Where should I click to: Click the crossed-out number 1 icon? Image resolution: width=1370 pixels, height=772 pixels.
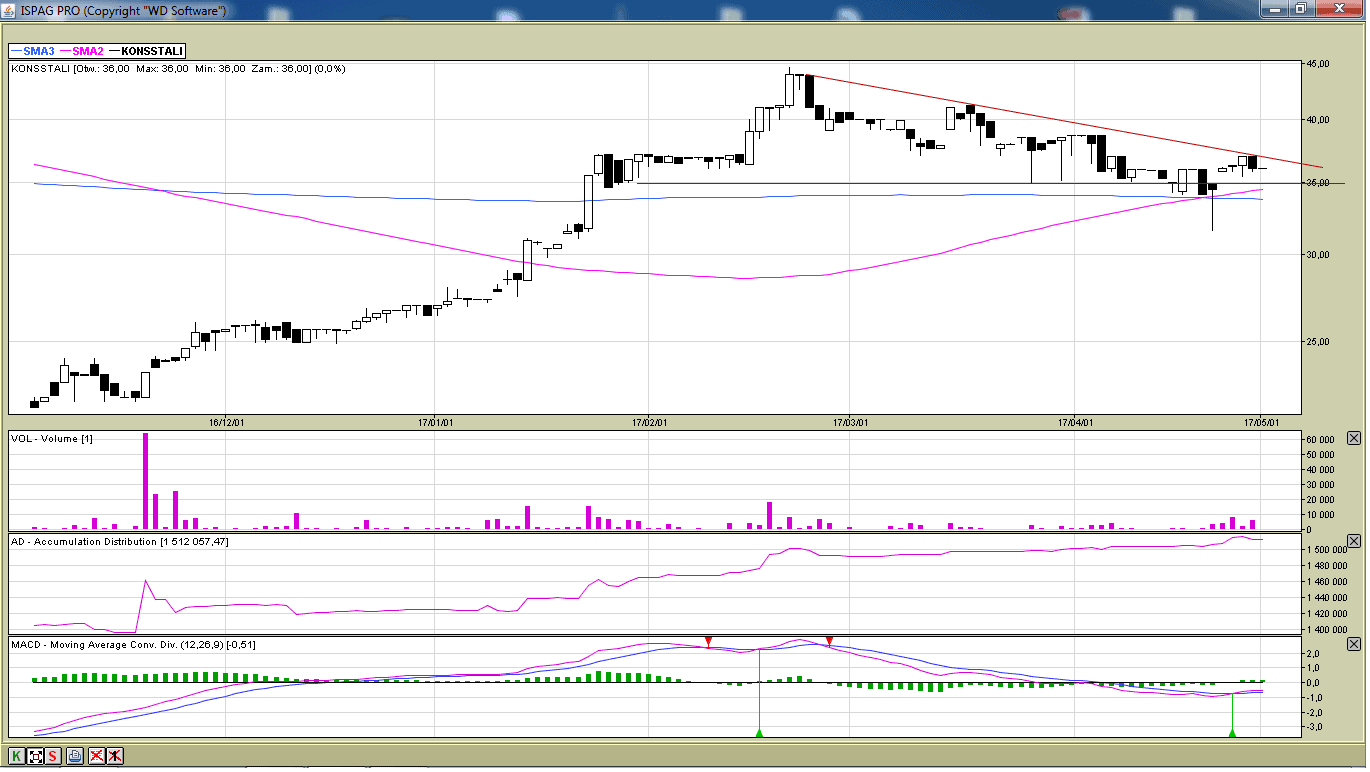(115, 756)
